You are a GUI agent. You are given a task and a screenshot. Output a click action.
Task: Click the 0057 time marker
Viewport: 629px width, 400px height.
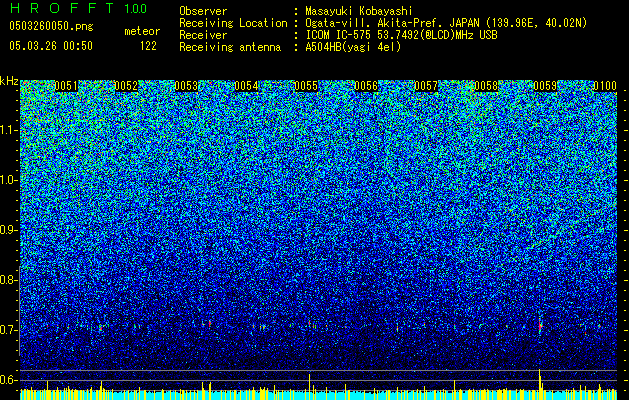pyautogui.click(x=426, y=86)
